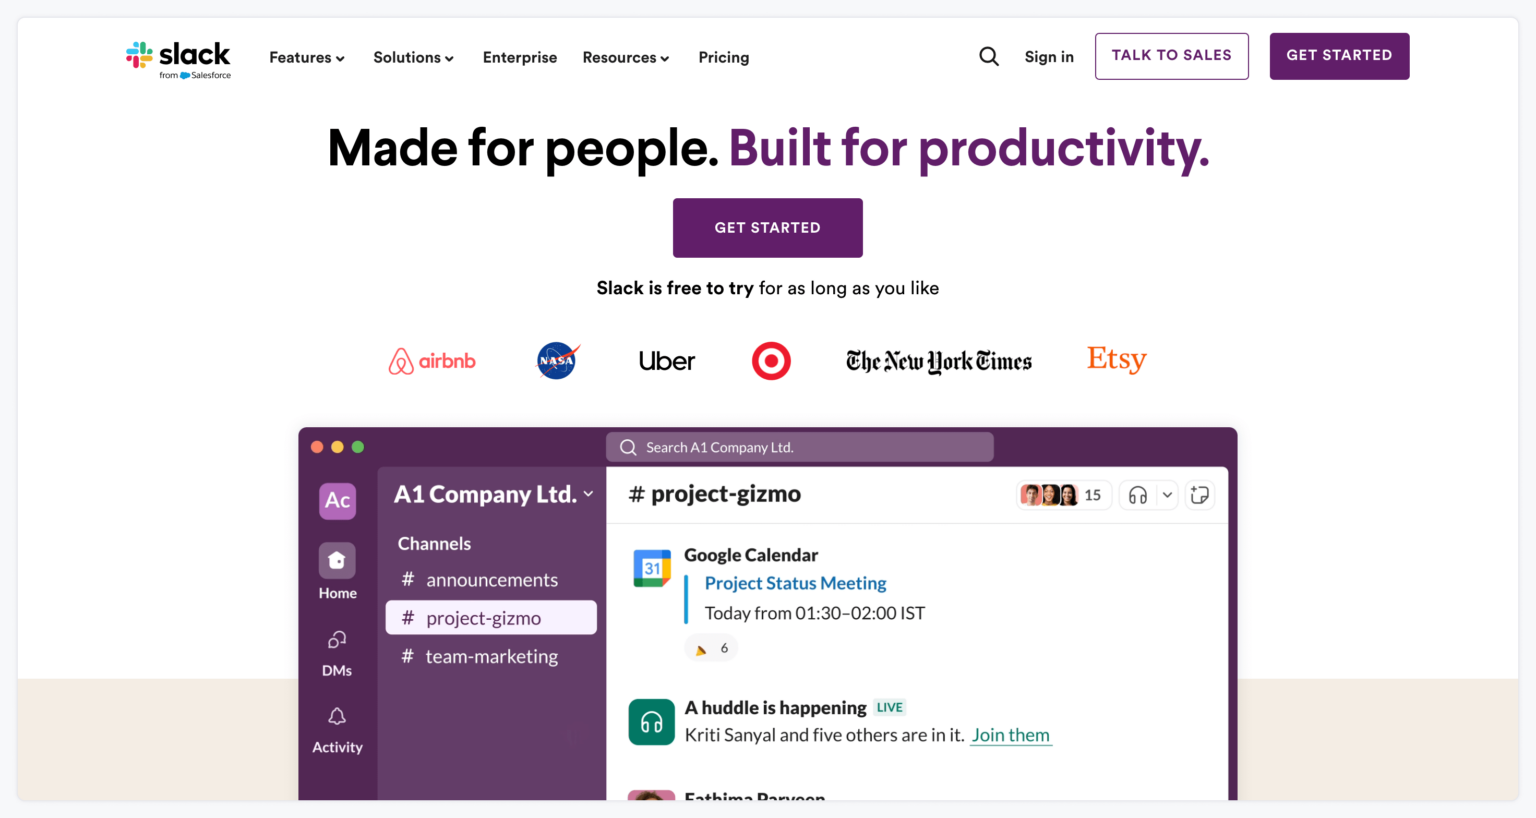1536x818 pixels.
Task: Click TALK TO SALES
Action: tap(1171, 56)
